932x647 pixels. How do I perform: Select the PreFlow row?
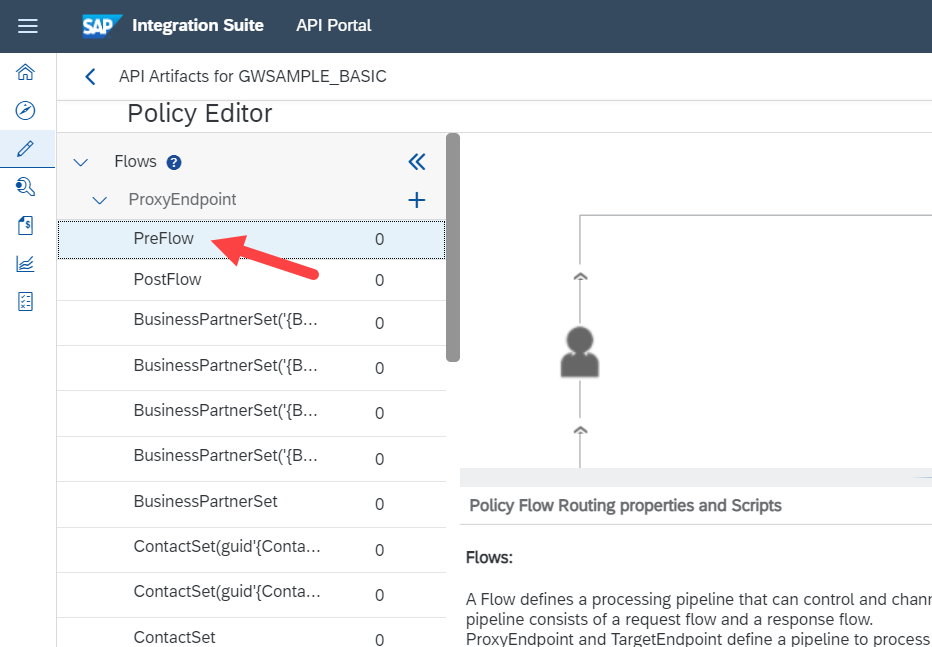[x=251, y=239]
